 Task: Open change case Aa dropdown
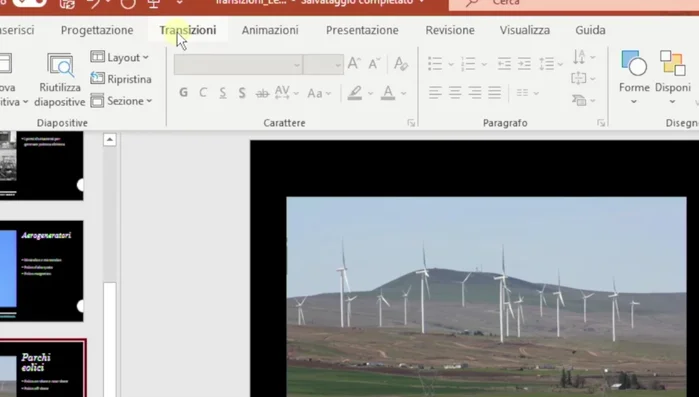(319, 93)
